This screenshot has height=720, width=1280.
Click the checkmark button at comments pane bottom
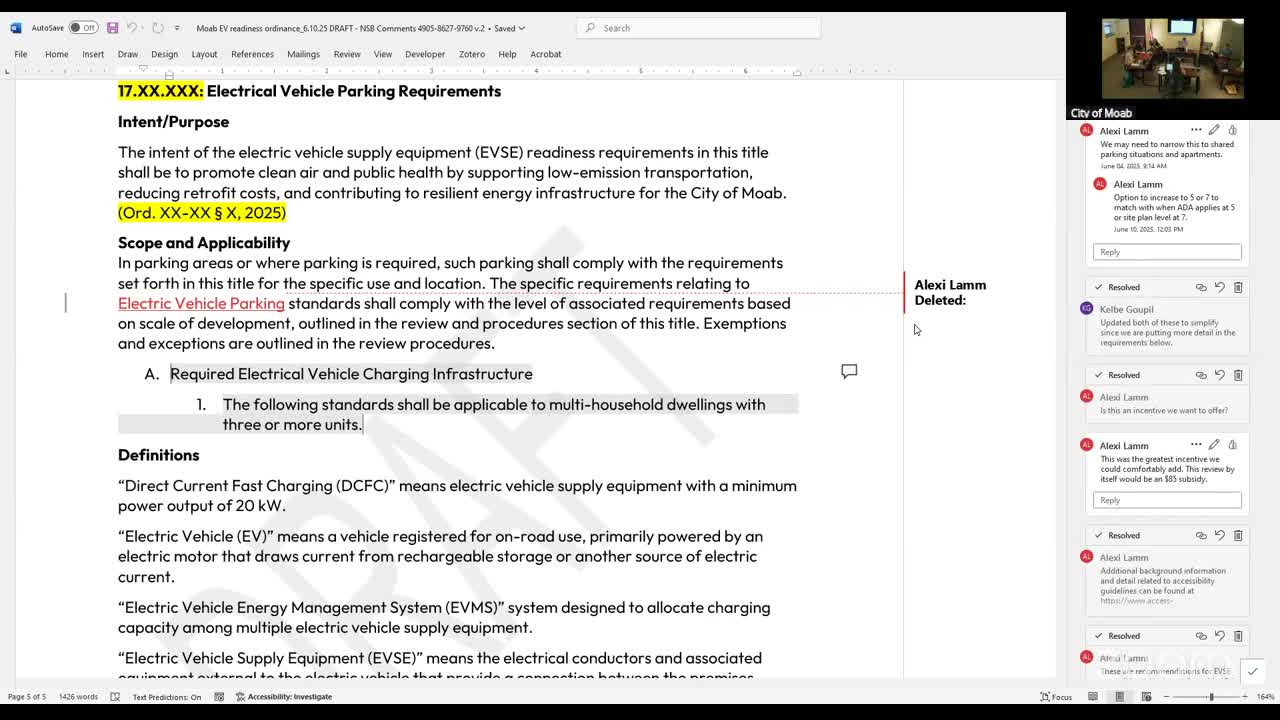(x=1252, y=671)
